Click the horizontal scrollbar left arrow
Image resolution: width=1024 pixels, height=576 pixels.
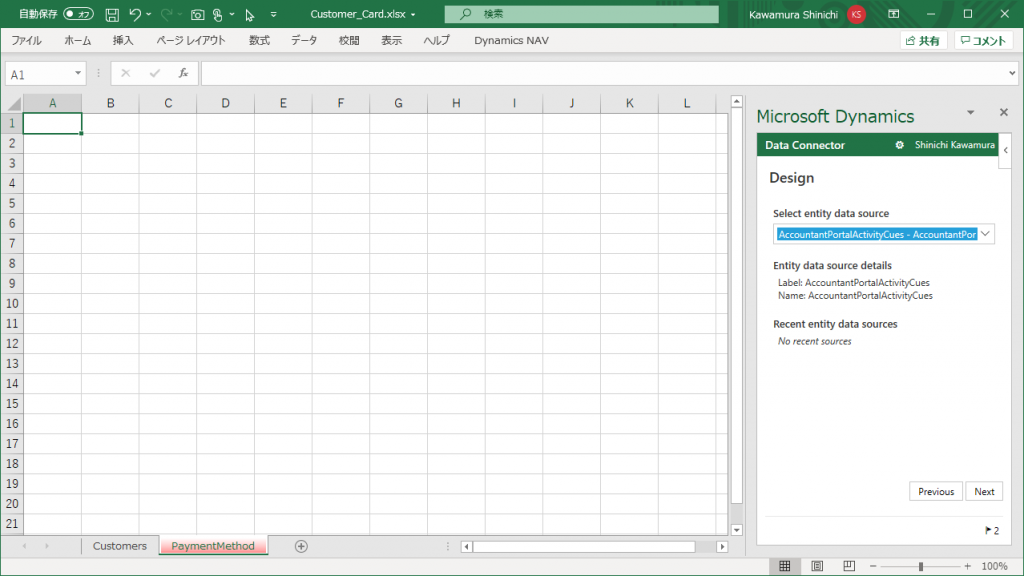466,547
